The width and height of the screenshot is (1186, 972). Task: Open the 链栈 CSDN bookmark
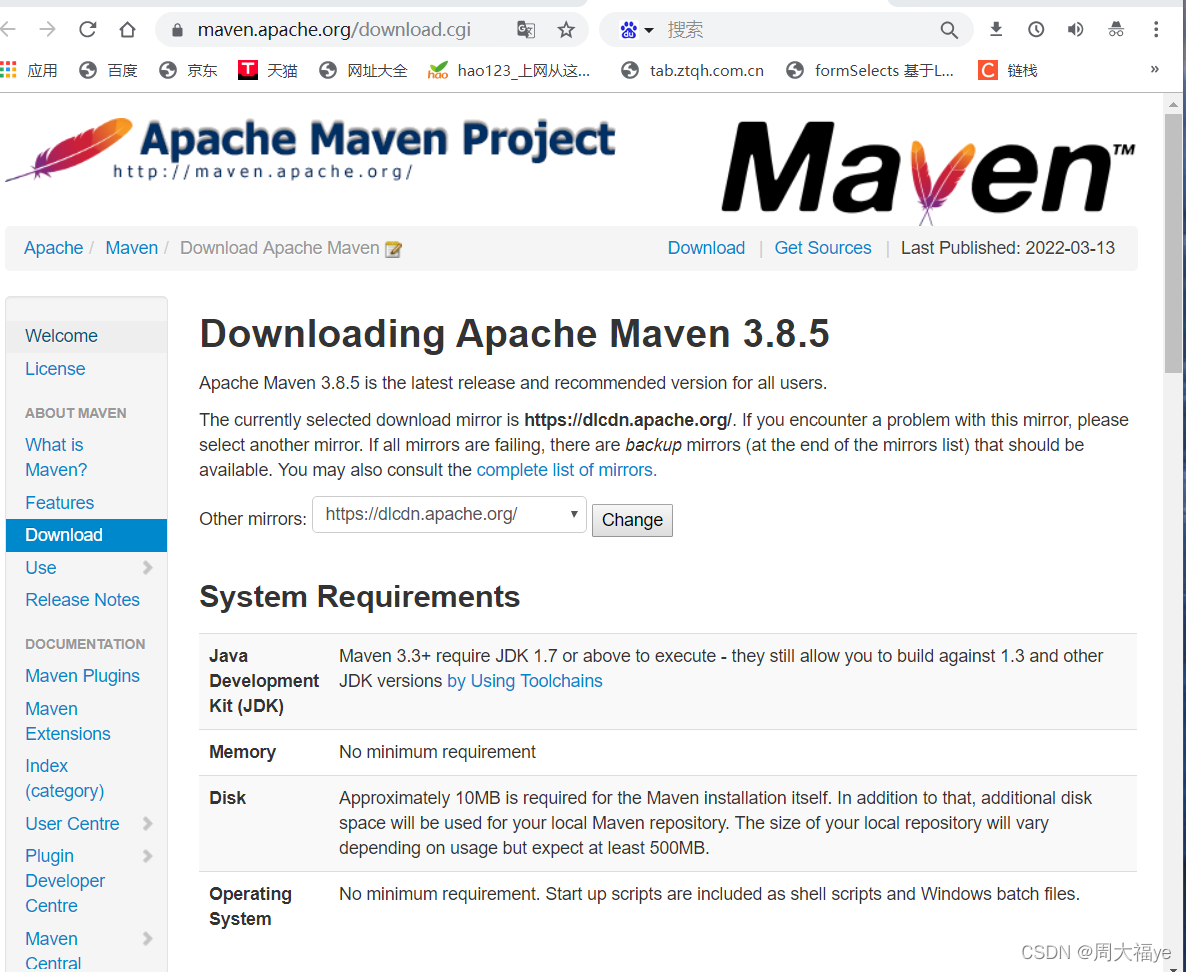pyautogui.click(x=1007, y=70)
